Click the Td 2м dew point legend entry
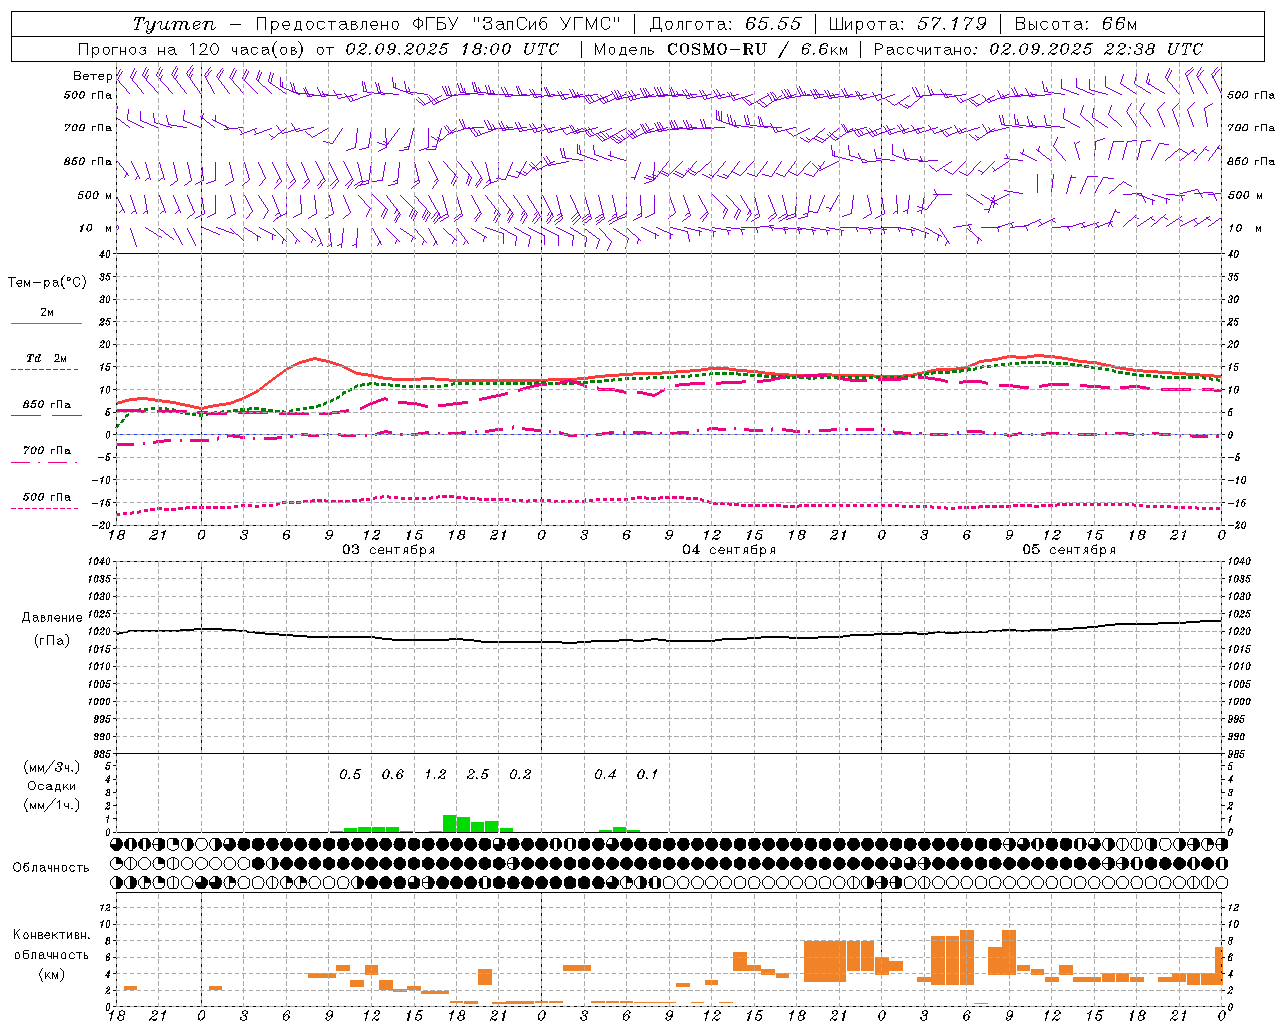Image resolution: width=1280 pixels, height=1024 pixels. 46,358
